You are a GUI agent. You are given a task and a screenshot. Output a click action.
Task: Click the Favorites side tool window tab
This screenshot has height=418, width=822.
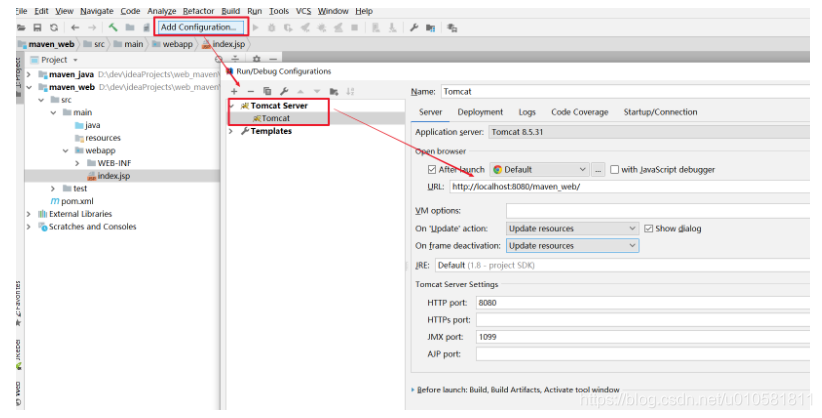pyautogui.click(x=18, y=303)
